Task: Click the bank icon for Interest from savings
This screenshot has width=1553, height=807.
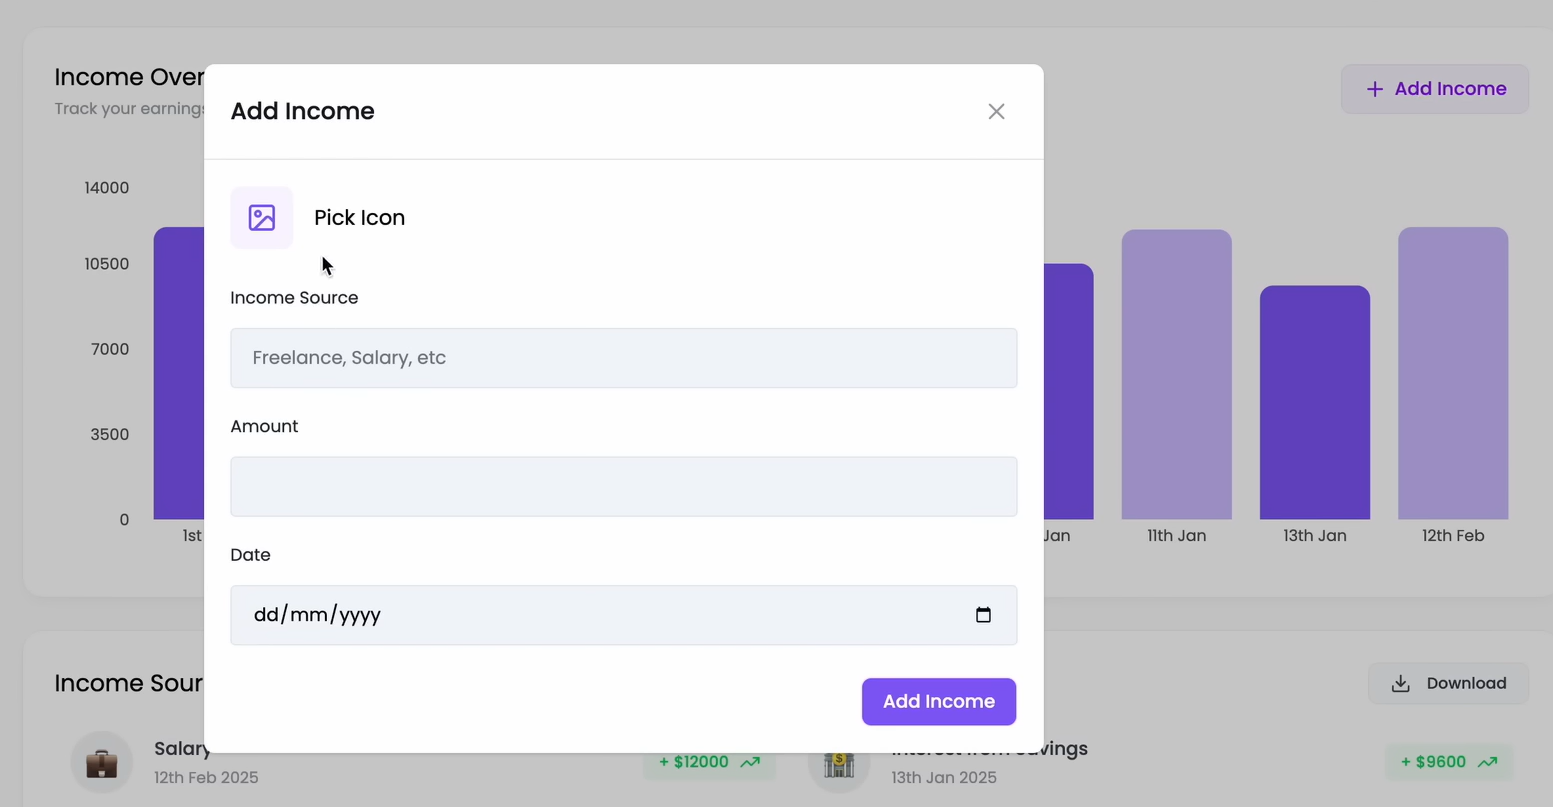Action: (x=839, y=764)
